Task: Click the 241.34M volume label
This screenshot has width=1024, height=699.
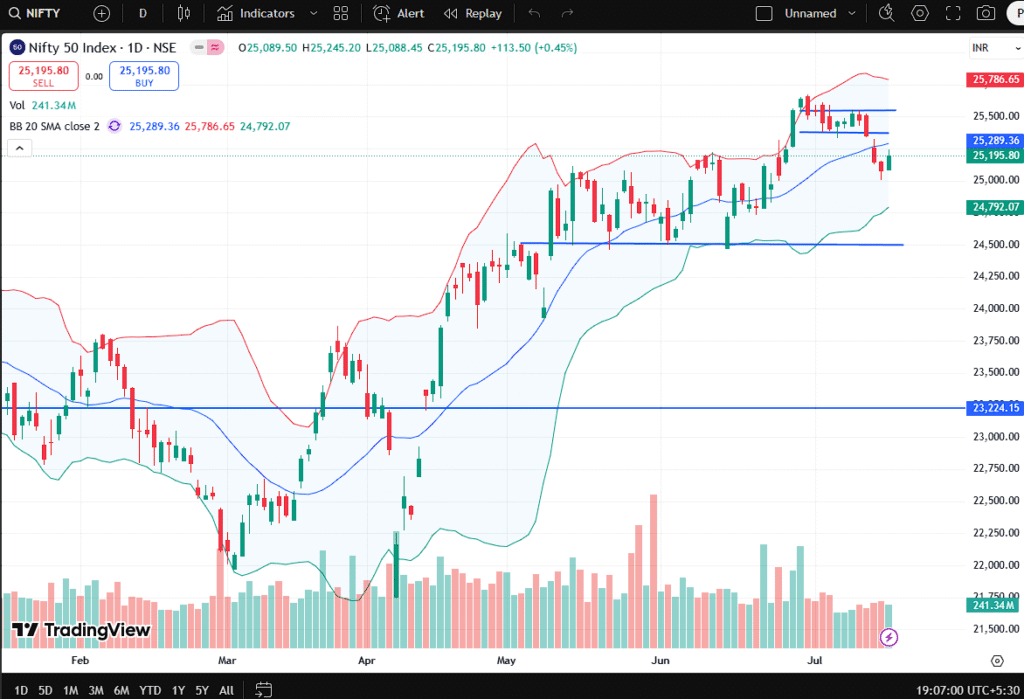Action: coord(993,605)
